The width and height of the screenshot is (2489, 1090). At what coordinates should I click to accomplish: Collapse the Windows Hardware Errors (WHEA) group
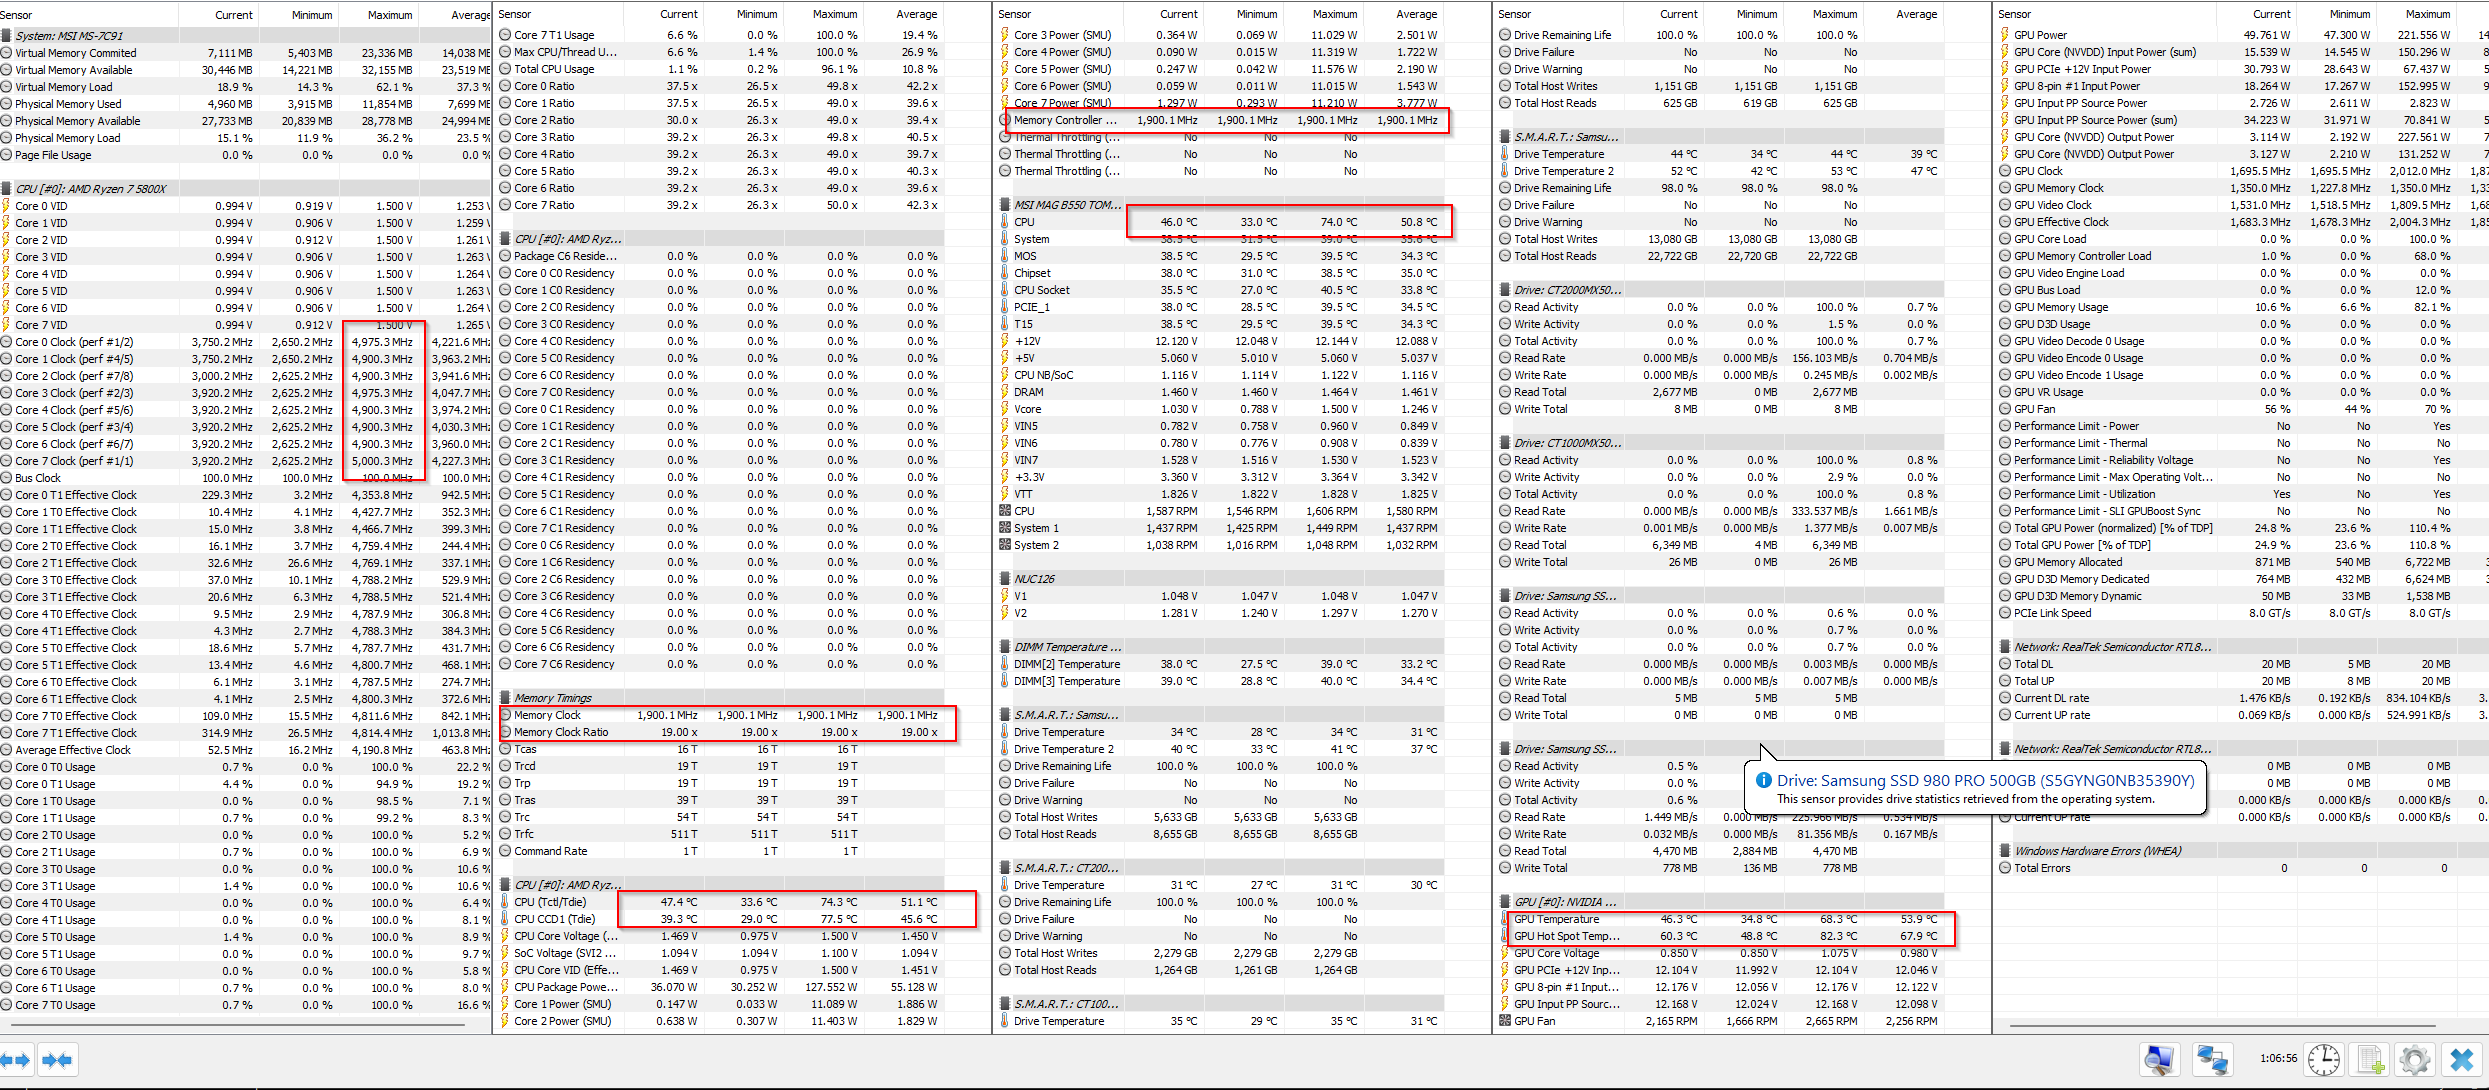2097,851
